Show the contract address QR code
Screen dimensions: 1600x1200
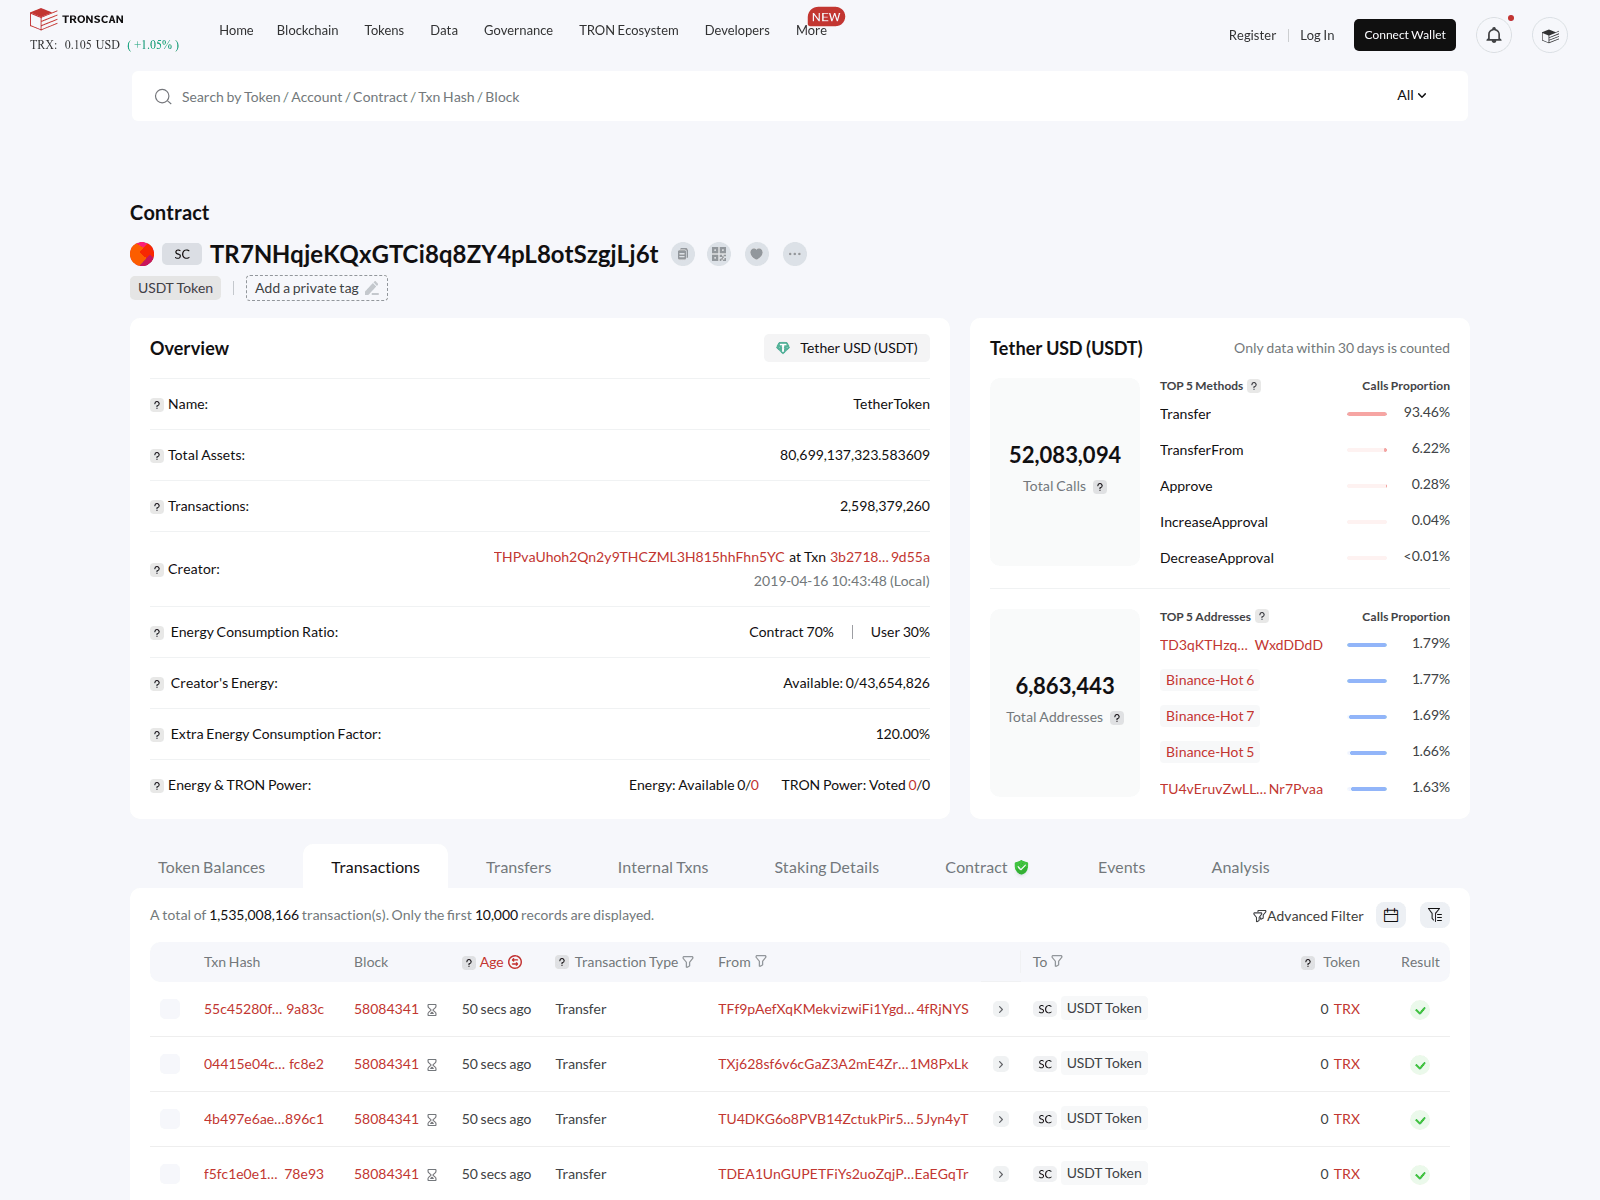click(719, 254)
